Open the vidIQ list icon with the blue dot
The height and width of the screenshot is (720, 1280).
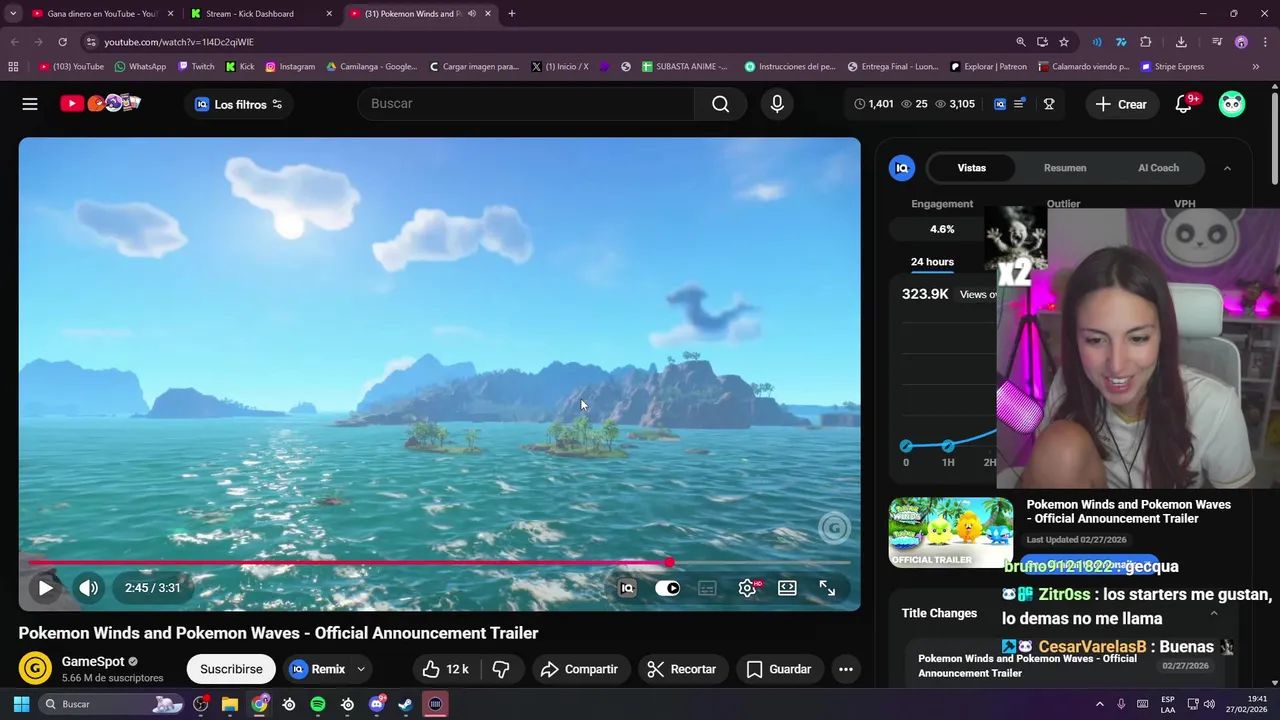(x=1020, y=104)
